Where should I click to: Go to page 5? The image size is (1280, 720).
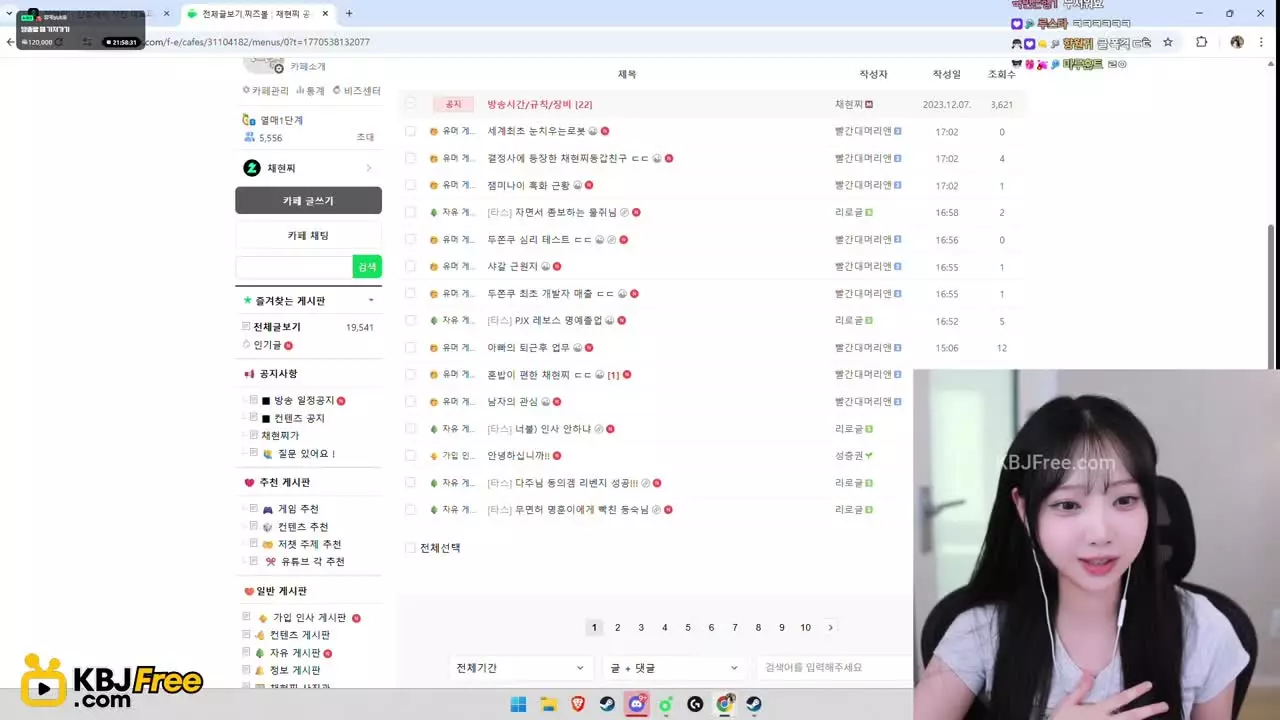(x=688, y=627)
